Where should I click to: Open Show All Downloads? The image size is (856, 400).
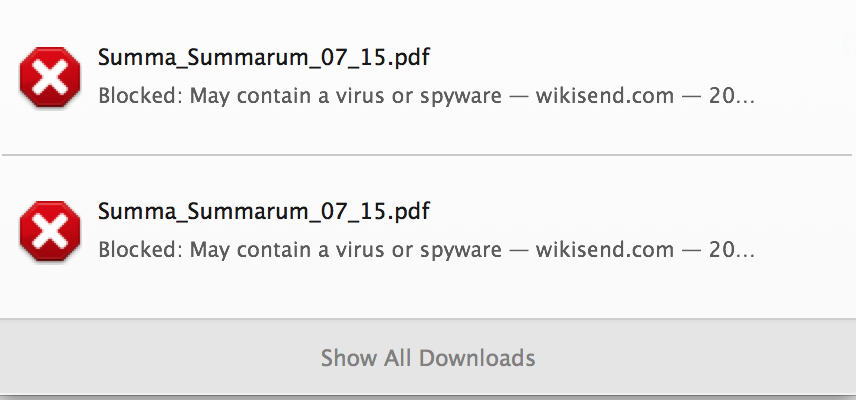click(x=428, y=358)
